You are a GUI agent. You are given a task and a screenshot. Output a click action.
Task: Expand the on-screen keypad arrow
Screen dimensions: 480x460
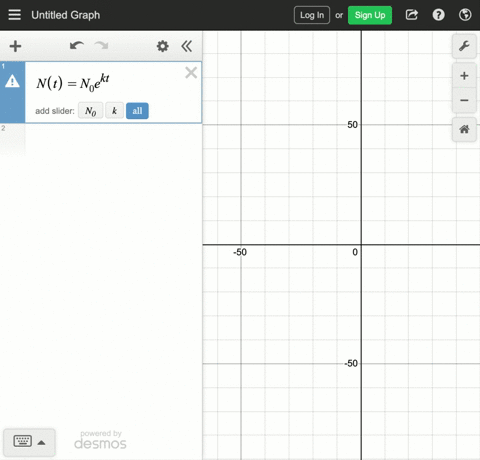click(41, 443)
